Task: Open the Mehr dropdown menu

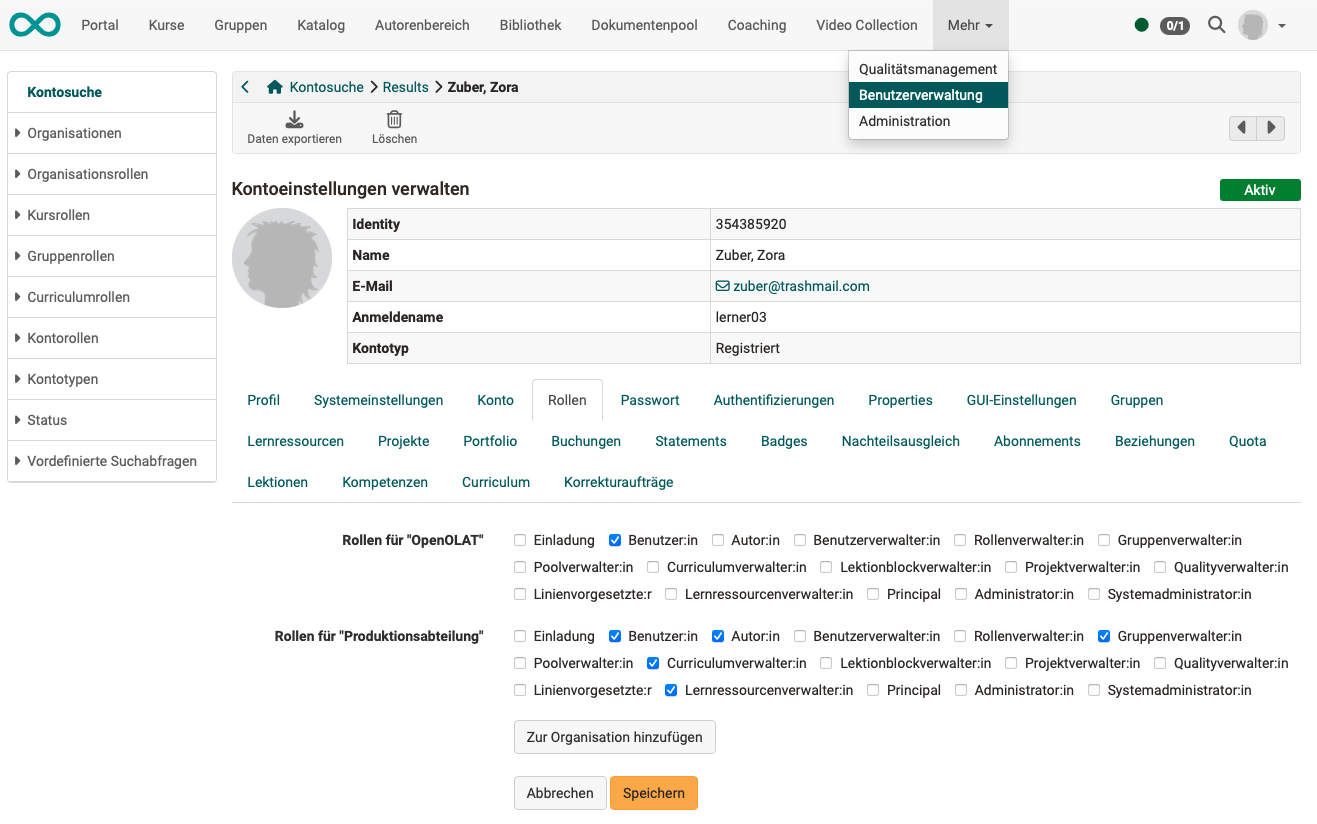Action: point(969,25)
